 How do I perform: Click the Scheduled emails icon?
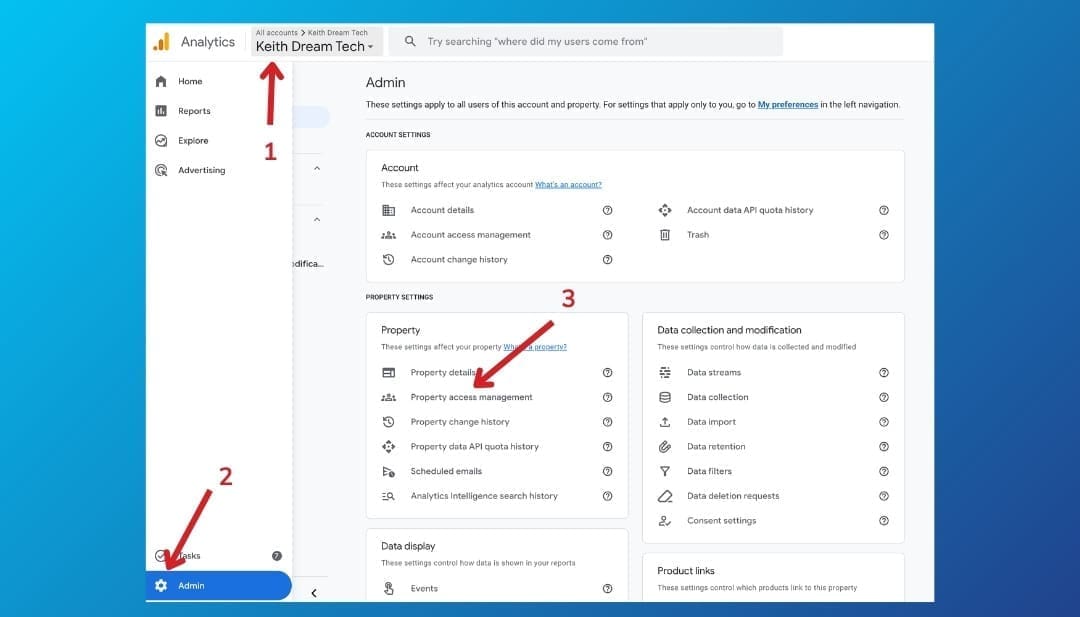[x=388, y=472]
